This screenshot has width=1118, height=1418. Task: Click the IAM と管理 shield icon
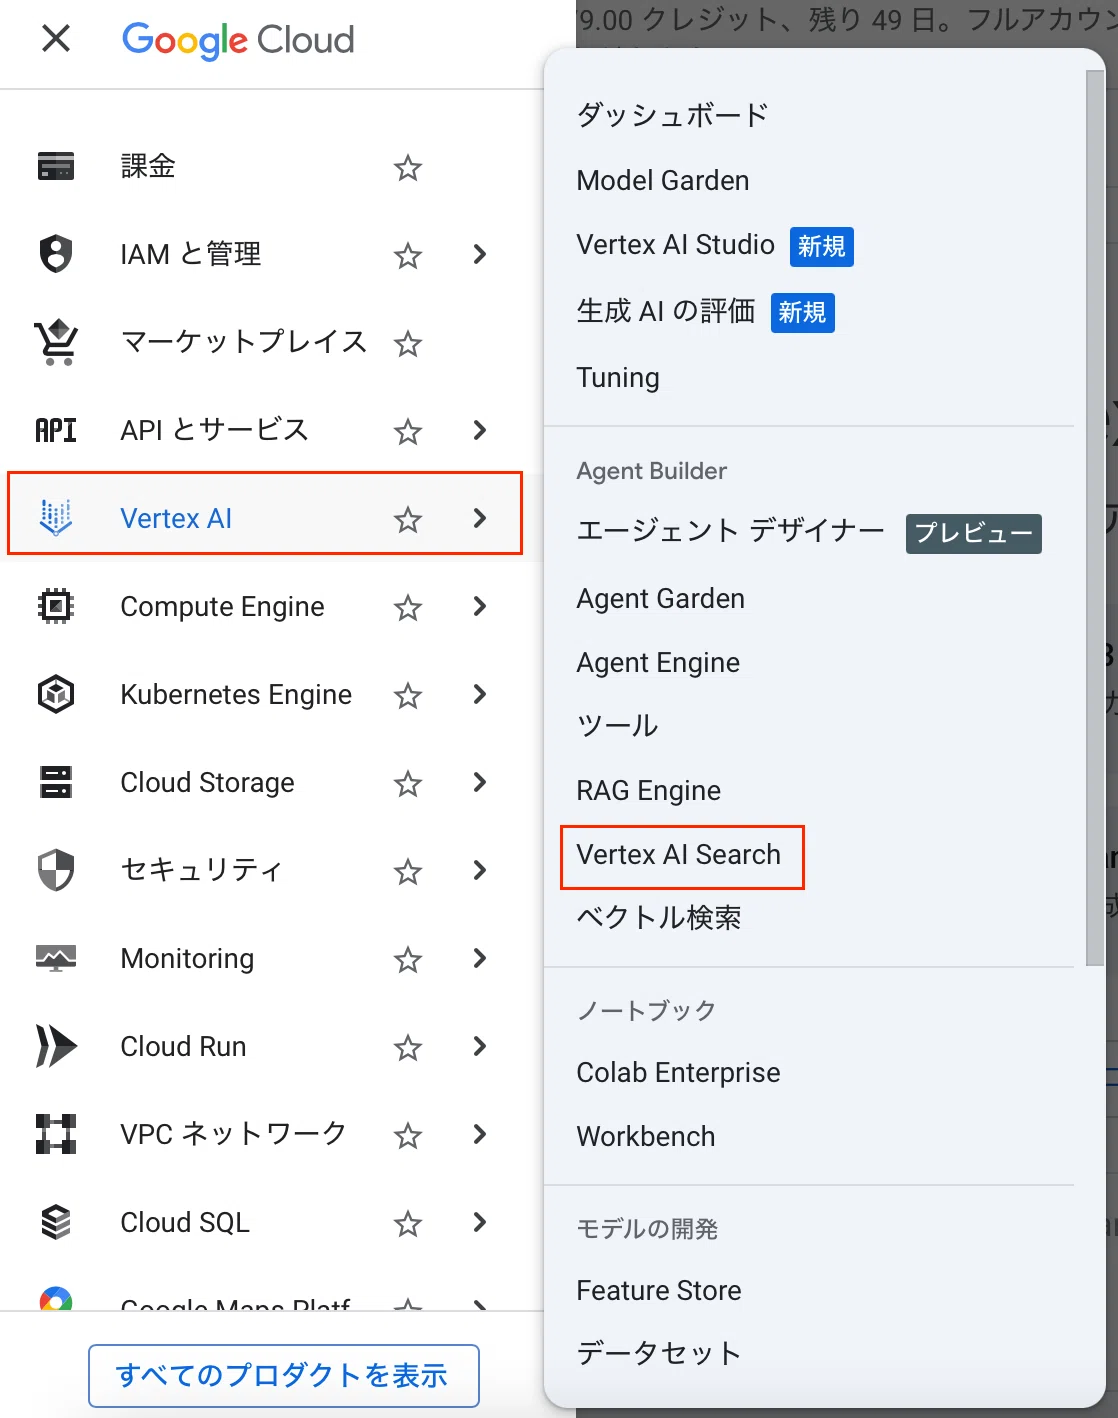56,254
